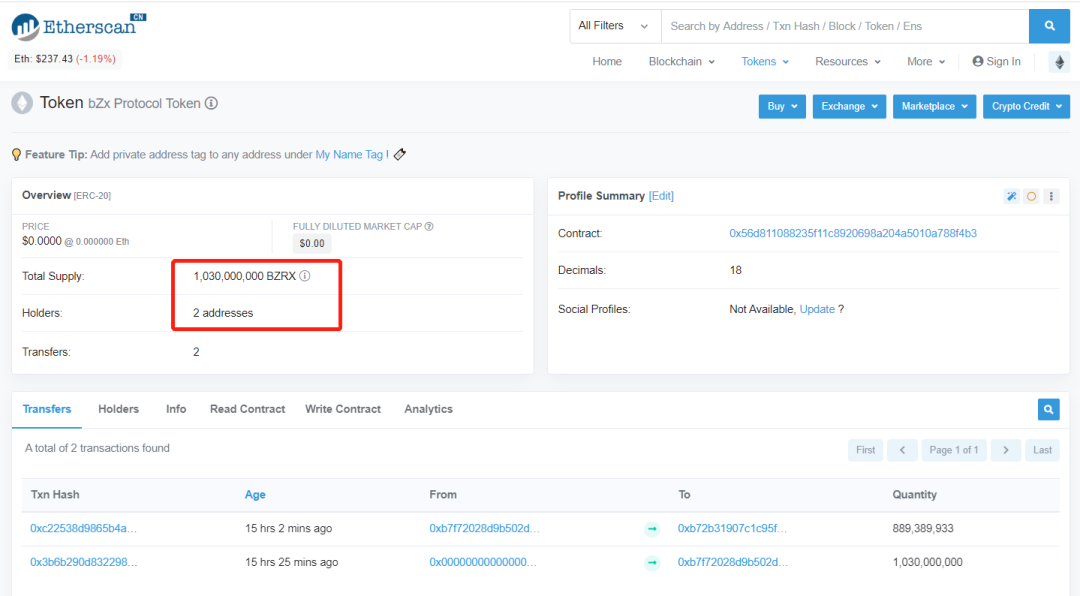
Task: Click the Update link for Social Profiles
Action: click(817, 309)
